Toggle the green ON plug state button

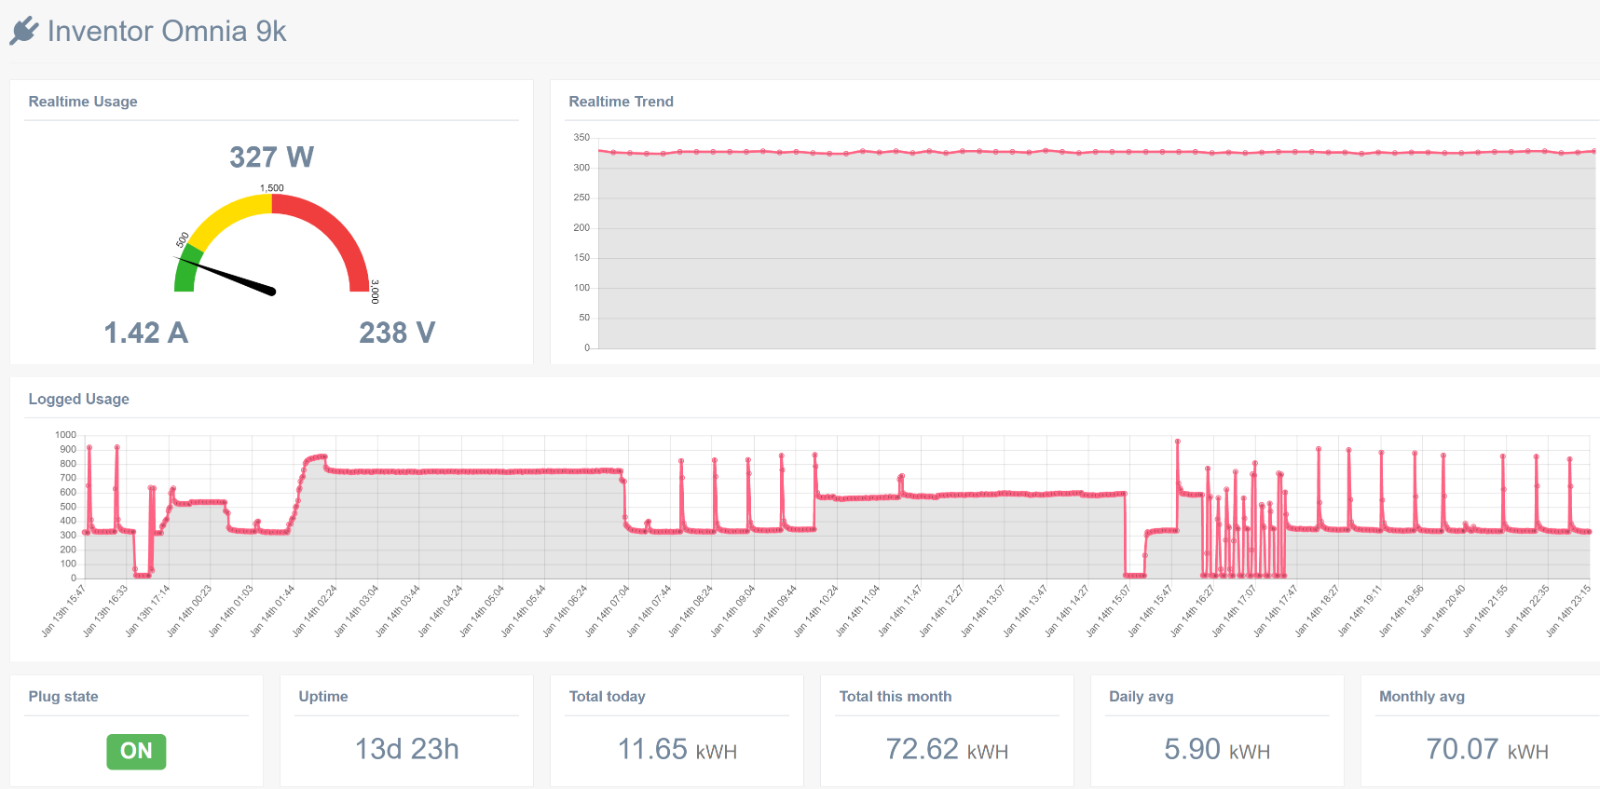coord(136,751)
